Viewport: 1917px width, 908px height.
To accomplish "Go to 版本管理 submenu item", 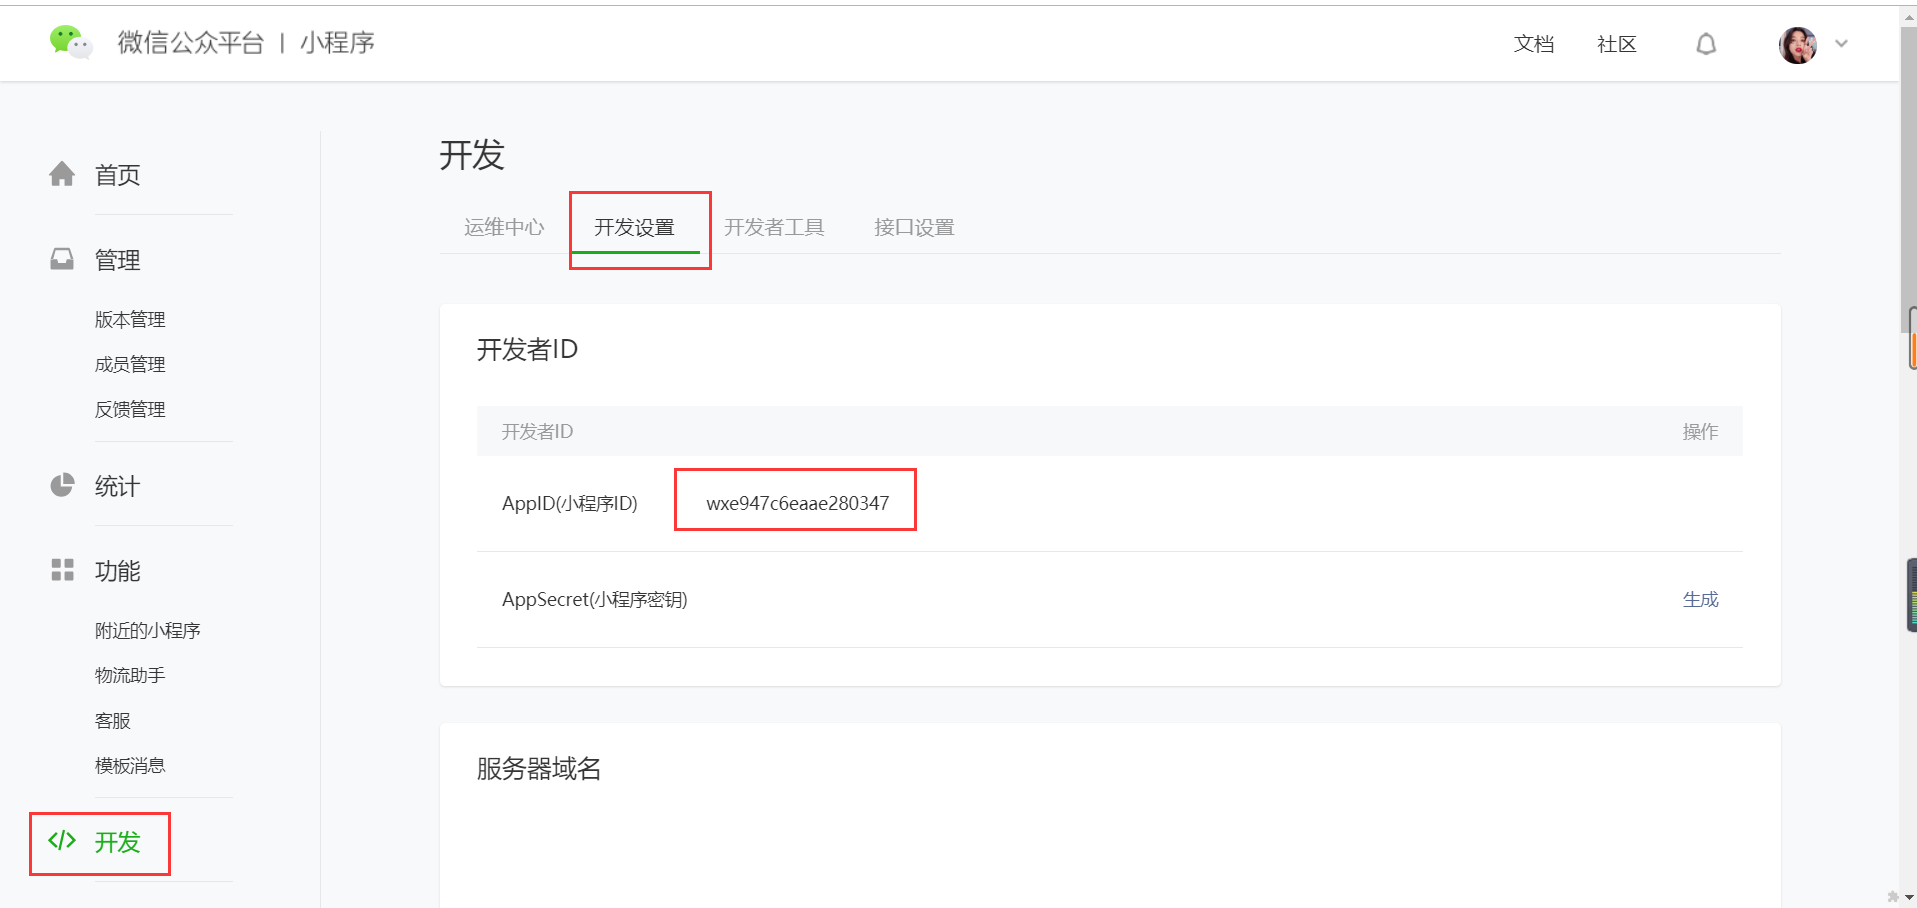I will (130, 319).
